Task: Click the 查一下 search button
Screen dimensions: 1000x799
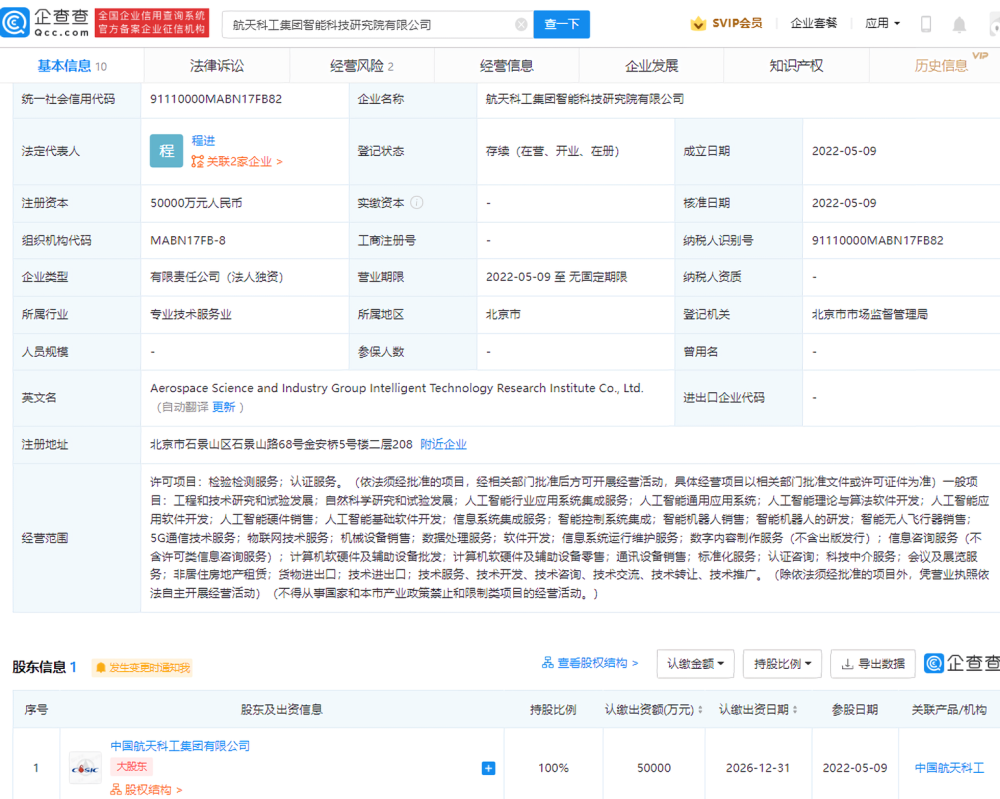Action: [561, 24]
